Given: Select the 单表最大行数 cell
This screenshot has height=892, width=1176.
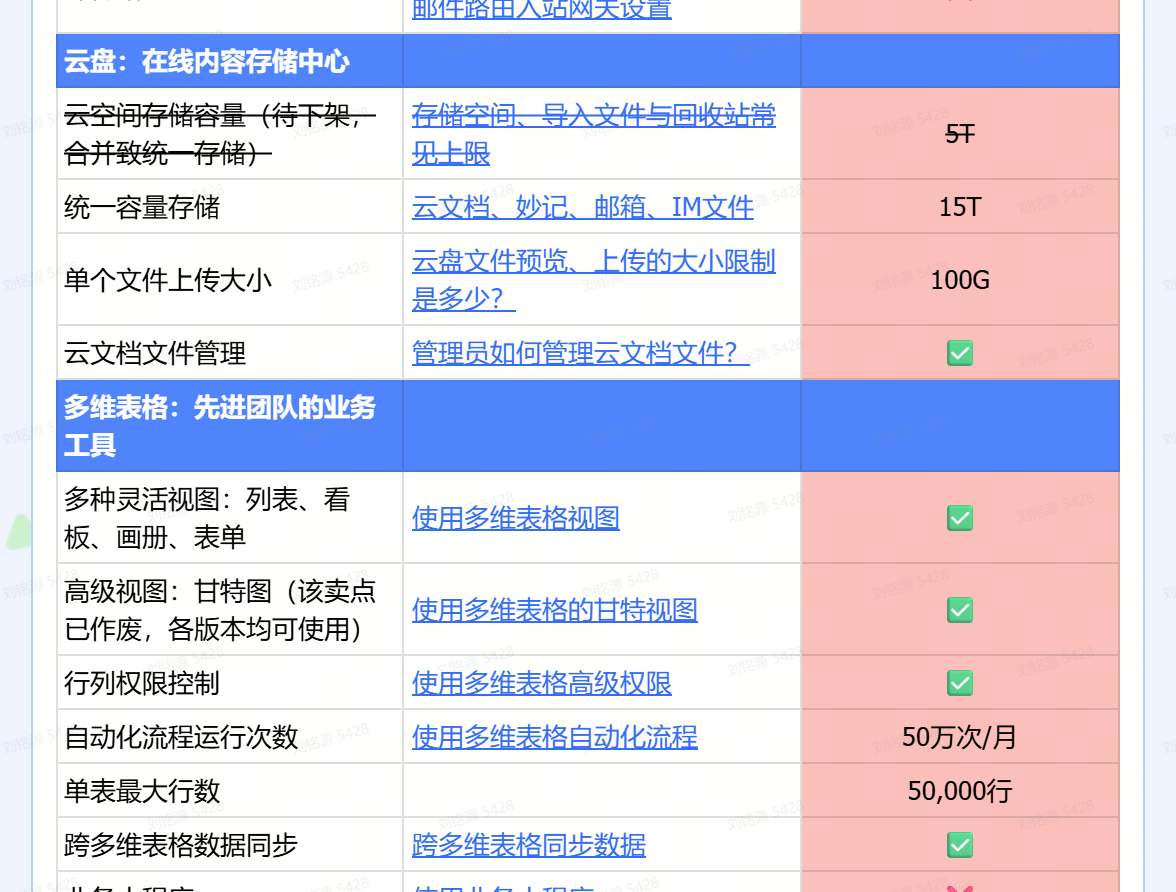Looking at the screenshot, I should point(230,791).
